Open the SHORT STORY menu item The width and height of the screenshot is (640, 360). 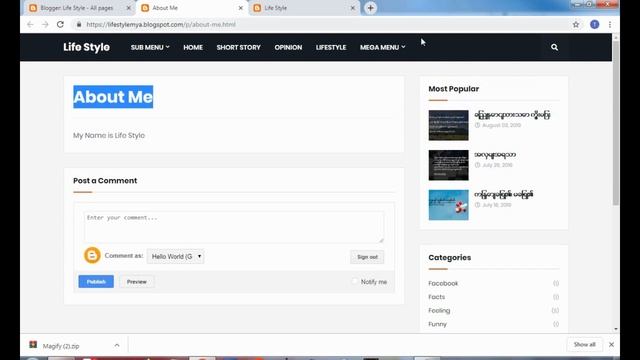(238, 47)
